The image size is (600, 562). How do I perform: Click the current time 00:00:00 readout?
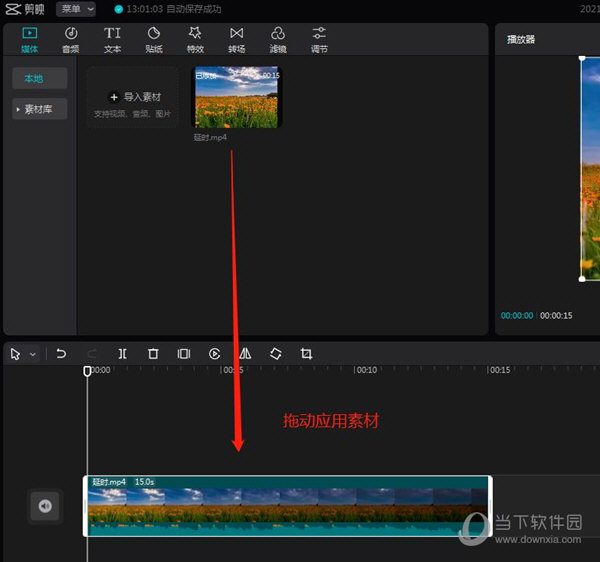[517, 316]
